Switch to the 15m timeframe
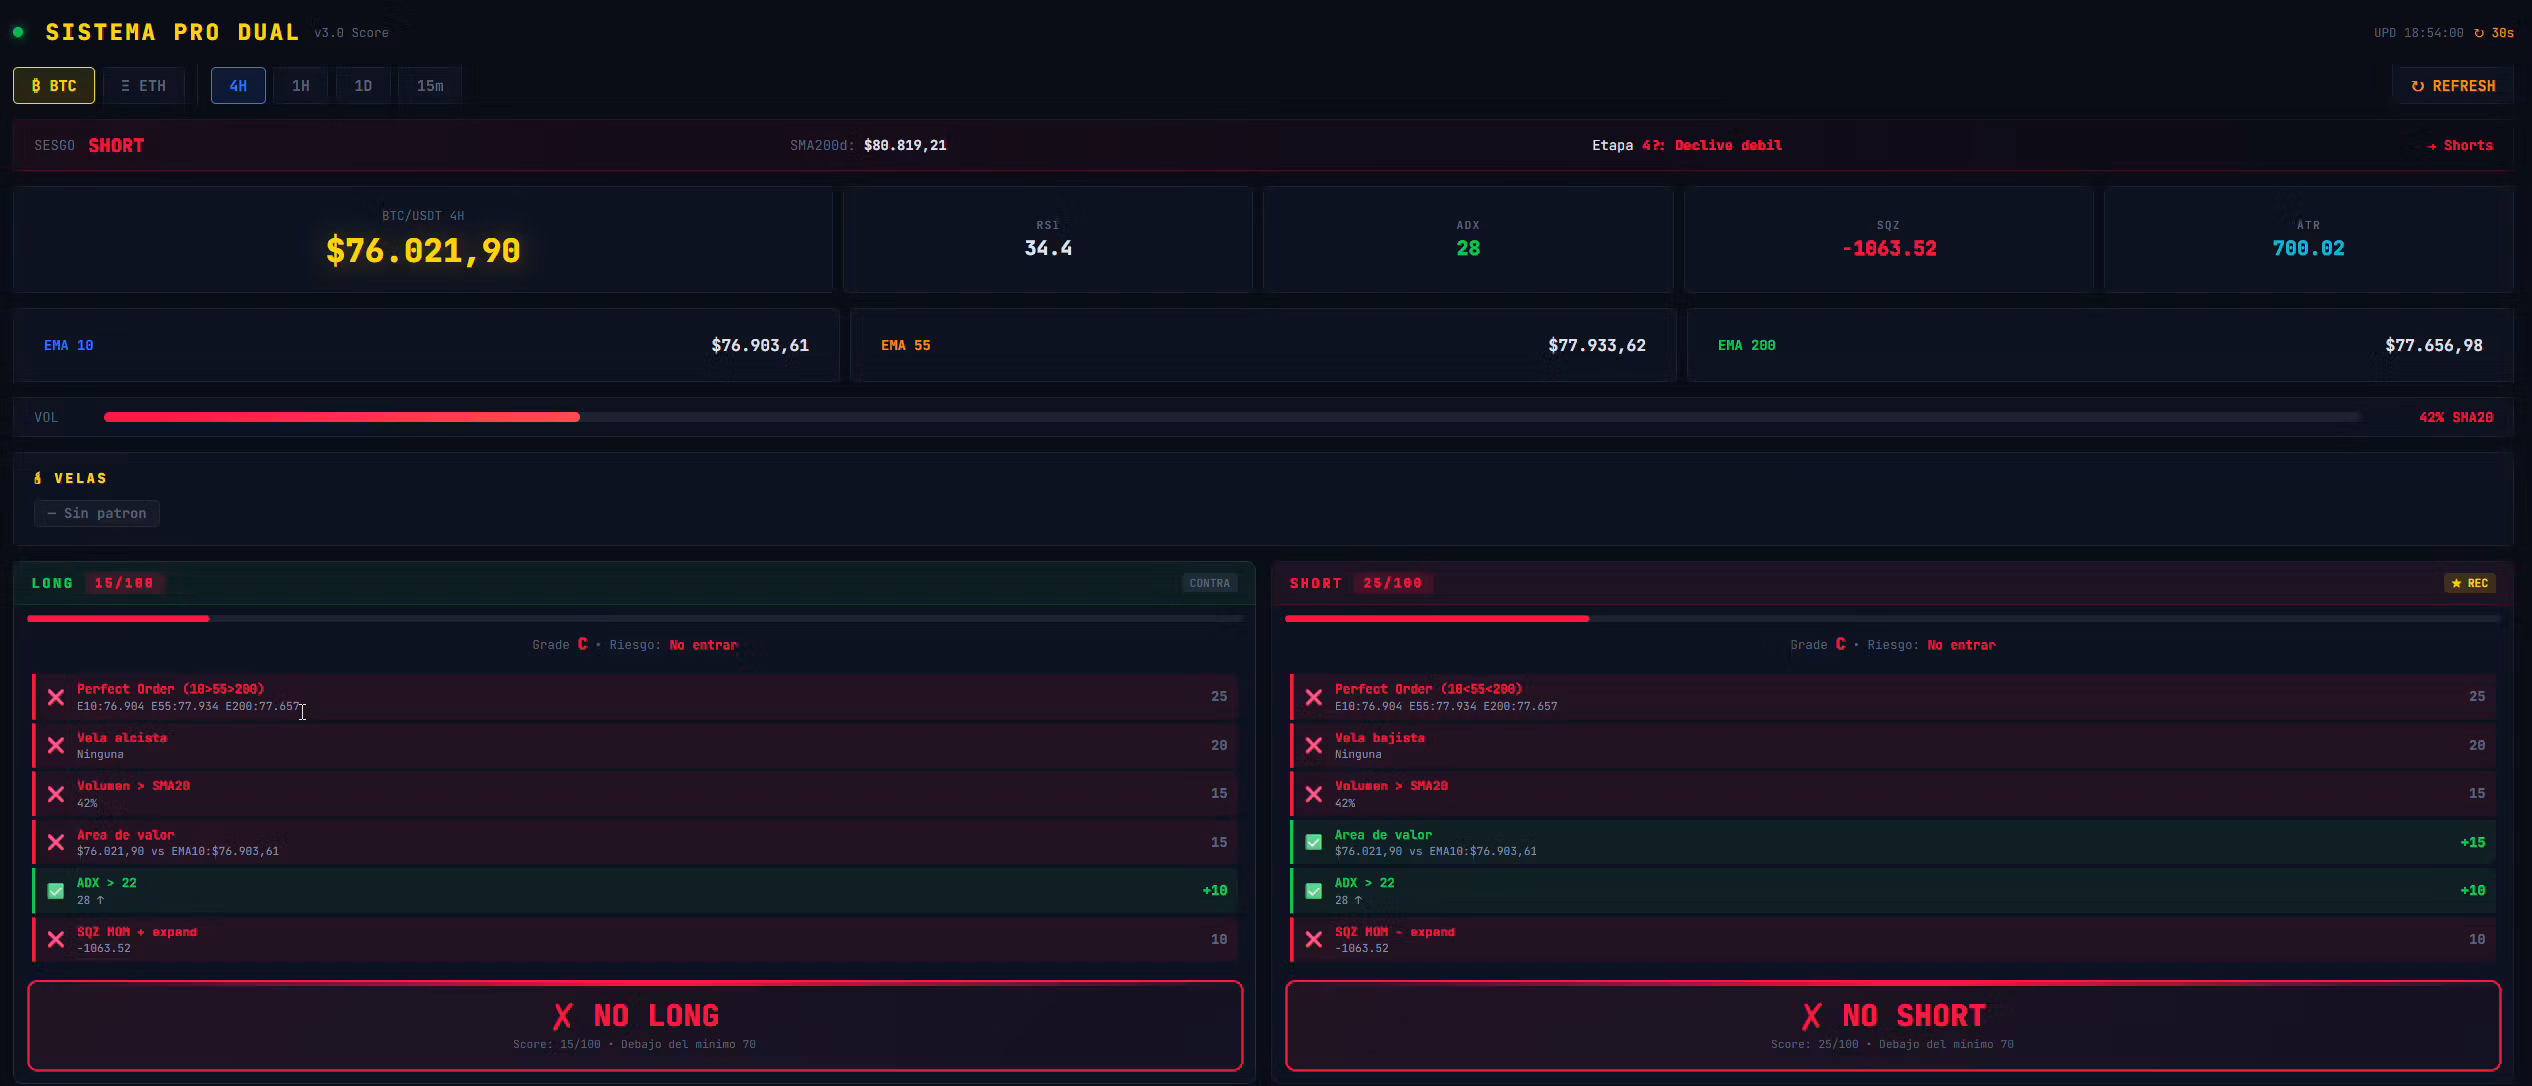Screen dimensions: 2532x1086 430,86
